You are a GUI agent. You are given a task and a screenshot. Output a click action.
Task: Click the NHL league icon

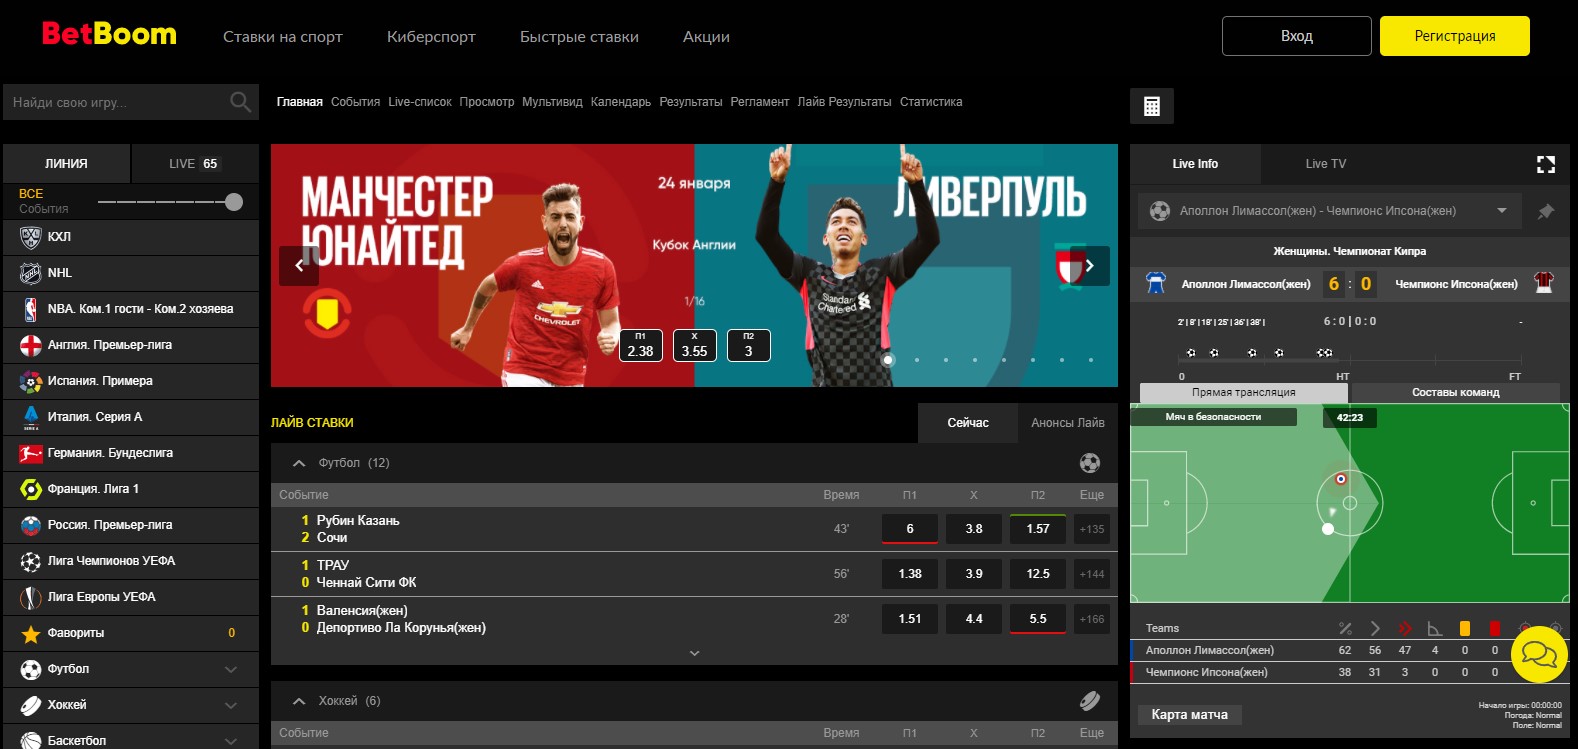point(31,273)
